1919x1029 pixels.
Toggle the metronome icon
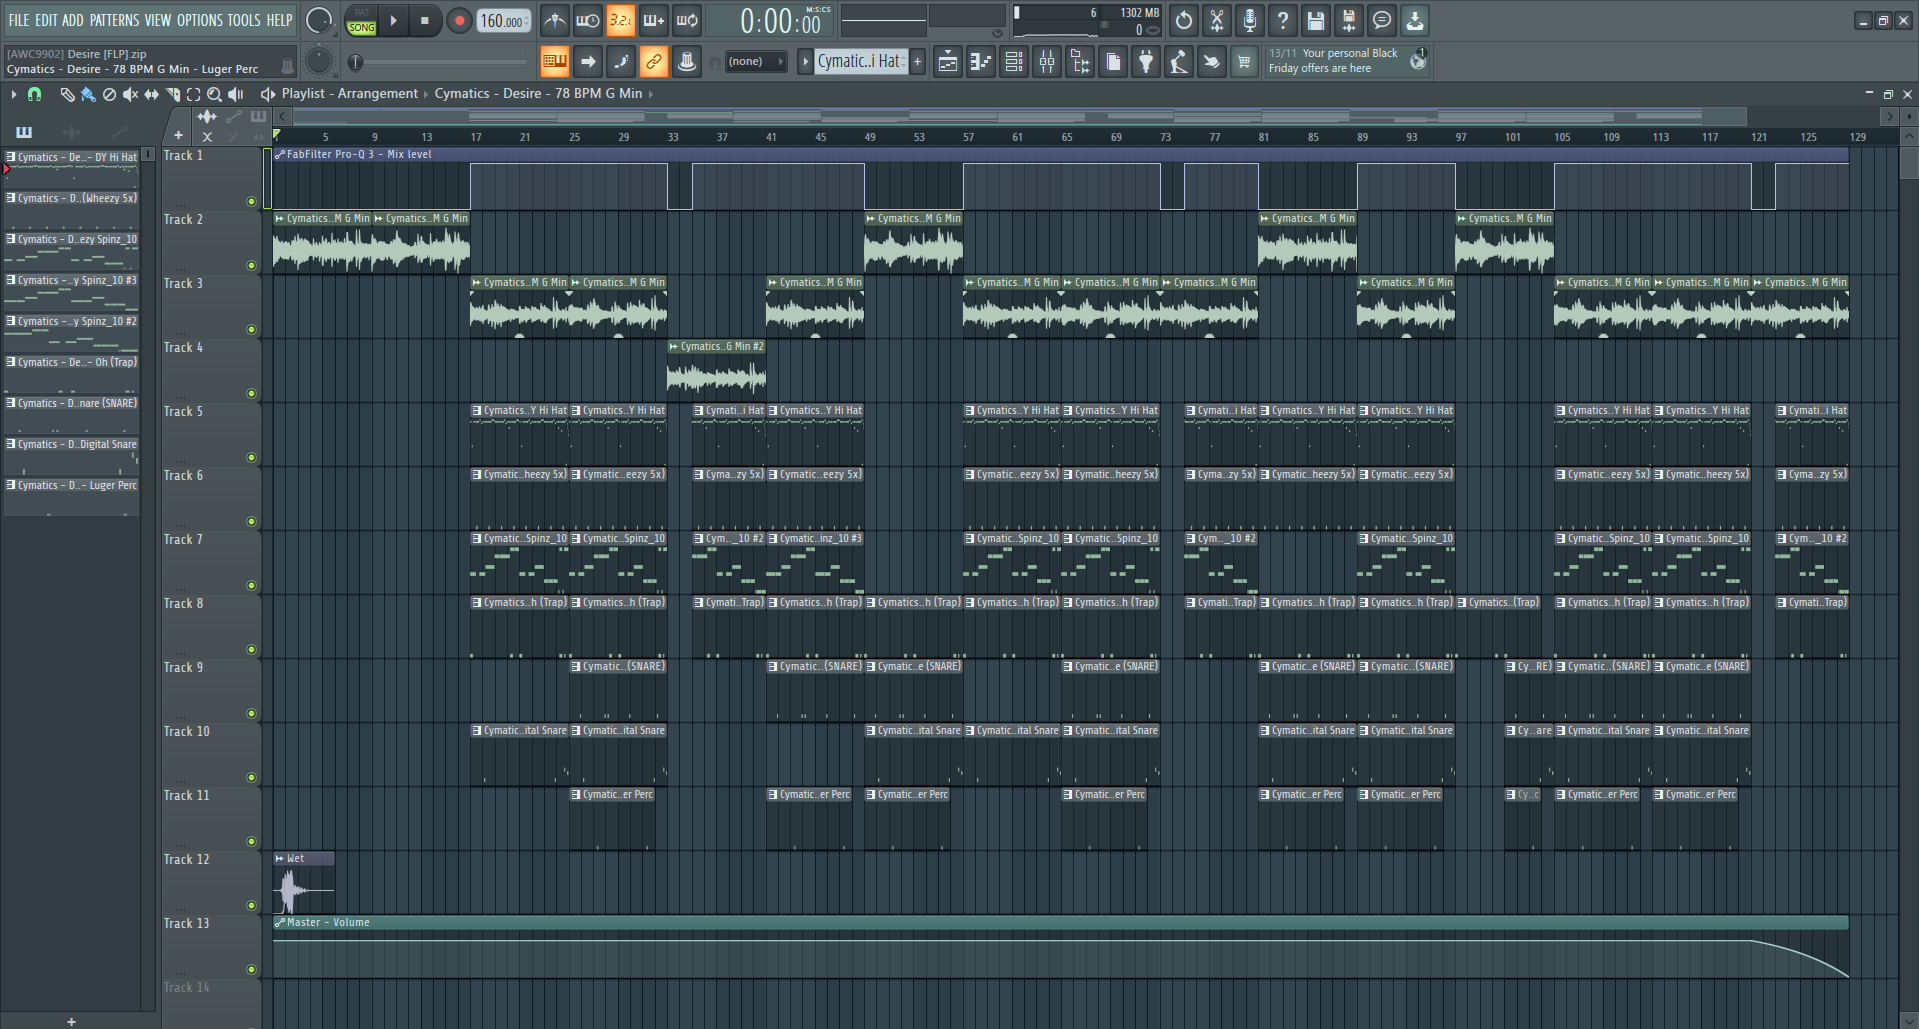point(555,20)
